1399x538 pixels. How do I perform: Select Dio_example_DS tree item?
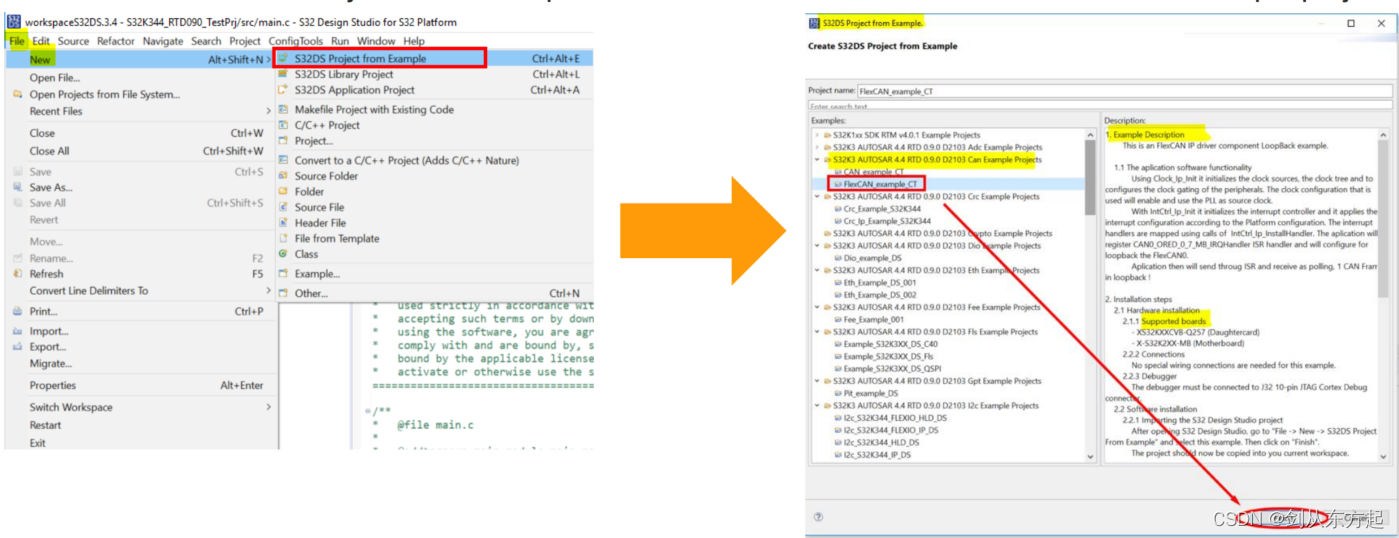(x=875, y=258)
